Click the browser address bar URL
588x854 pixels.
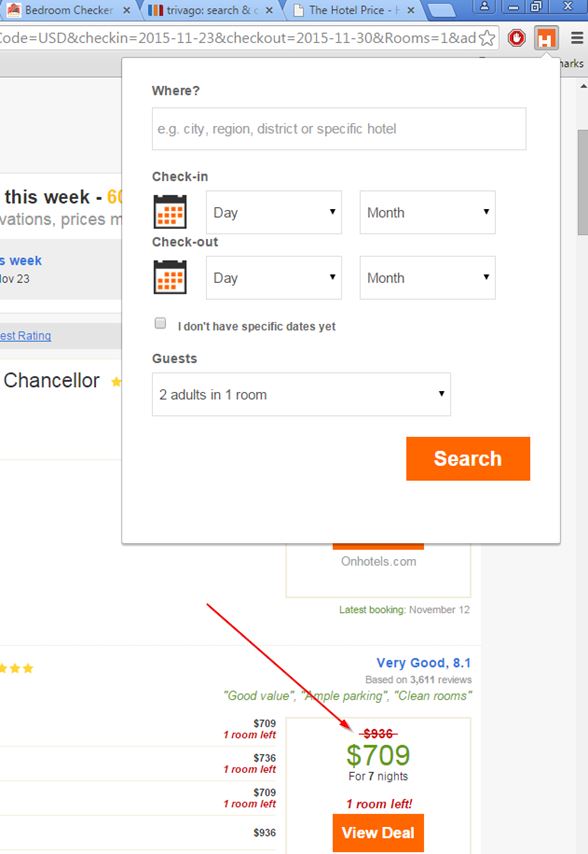pos(237,38)
